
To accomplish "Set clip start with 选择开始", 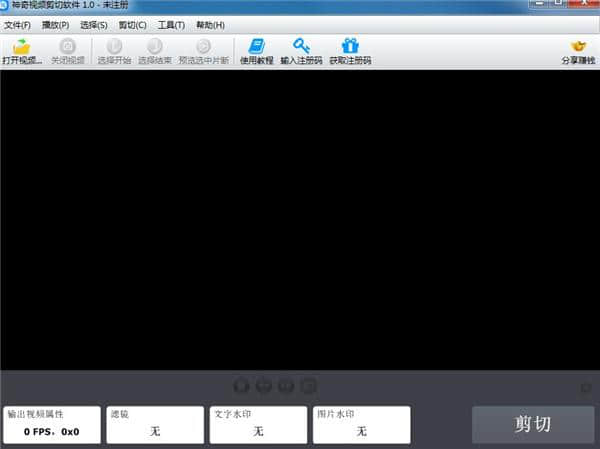I will tap(114, 47).
